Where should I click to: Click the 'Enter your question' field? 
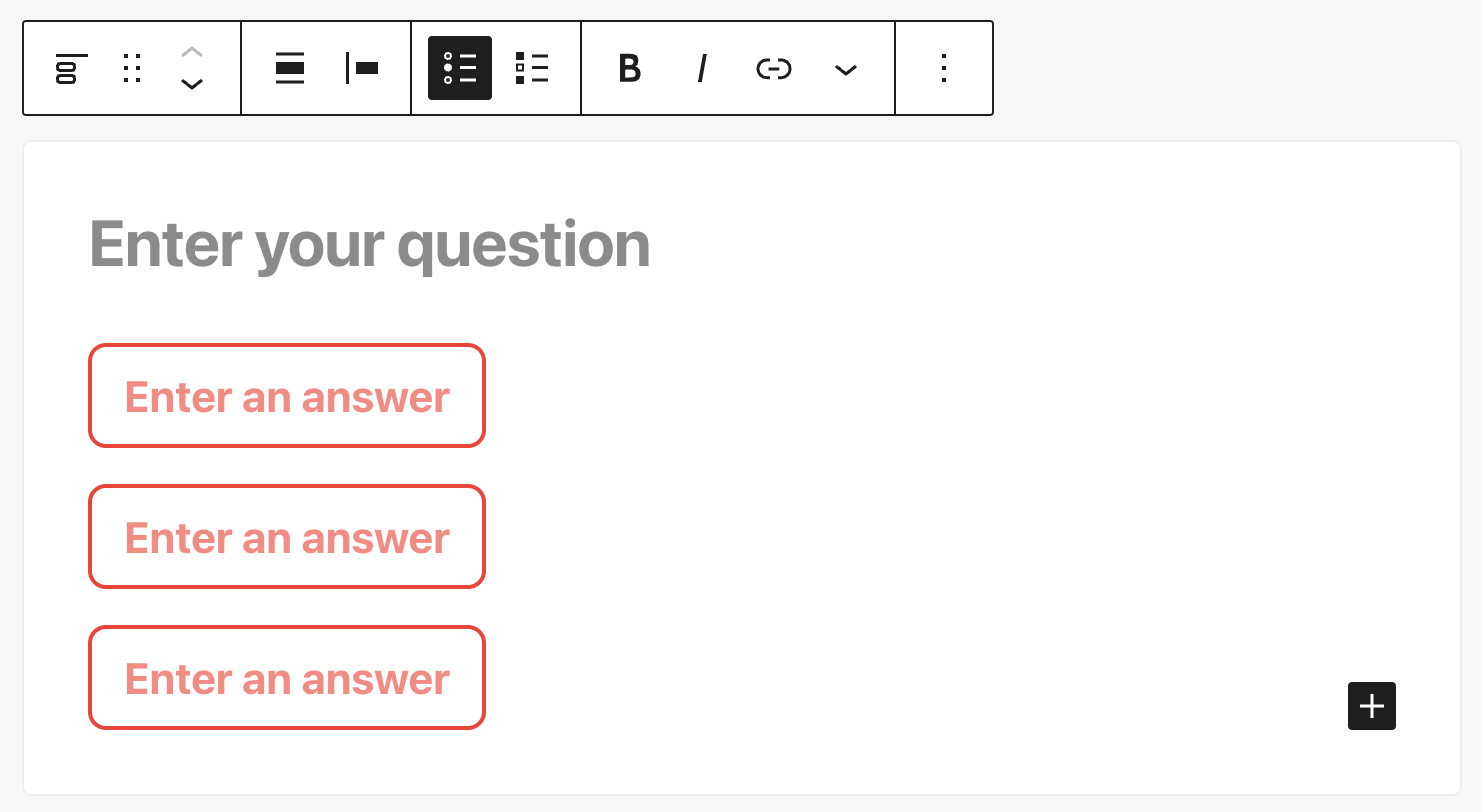[370, 244]
